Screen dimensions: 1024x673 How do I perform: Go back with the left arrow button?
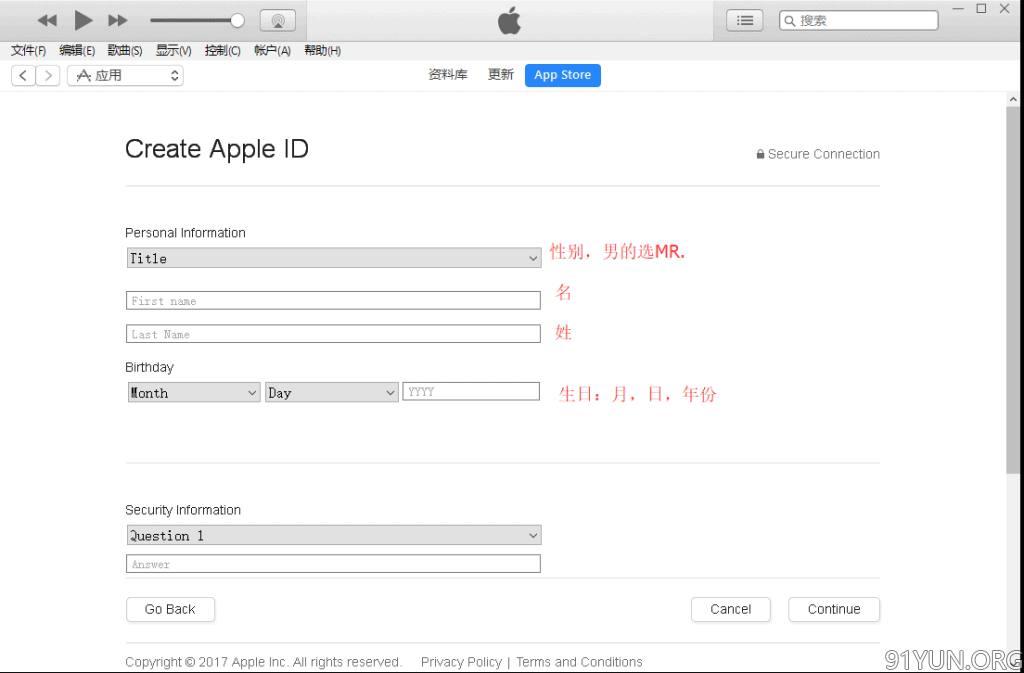(23, 76)
